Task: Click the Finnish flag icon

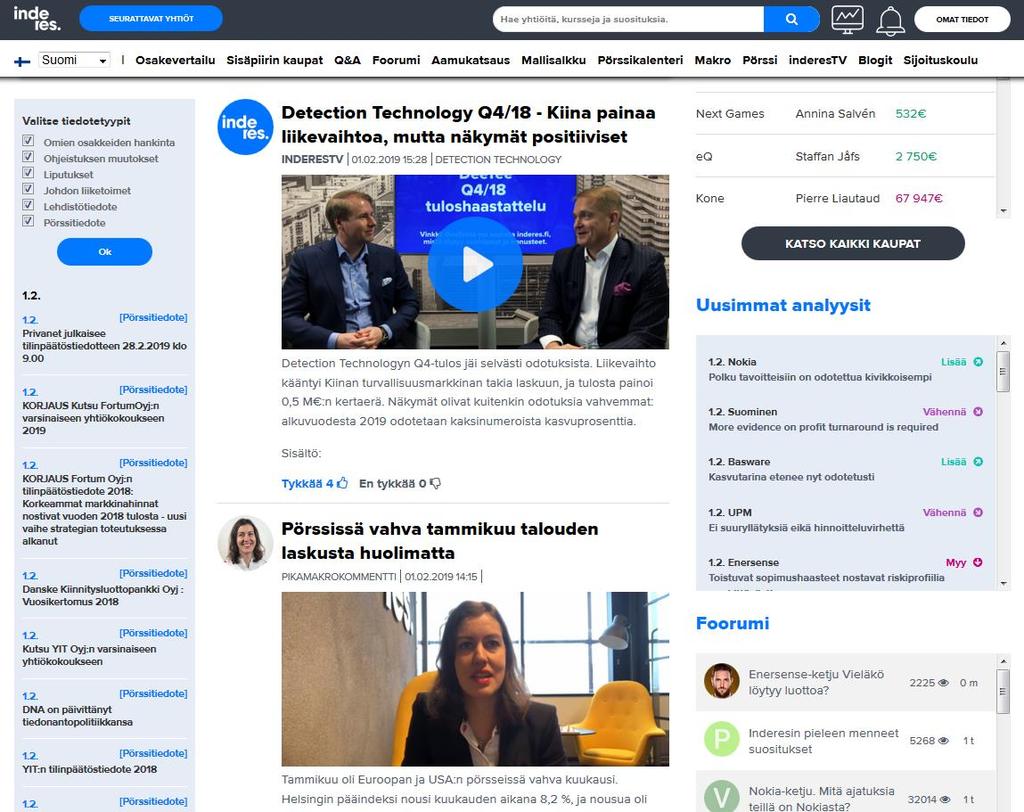Action: tap(22, 61)
